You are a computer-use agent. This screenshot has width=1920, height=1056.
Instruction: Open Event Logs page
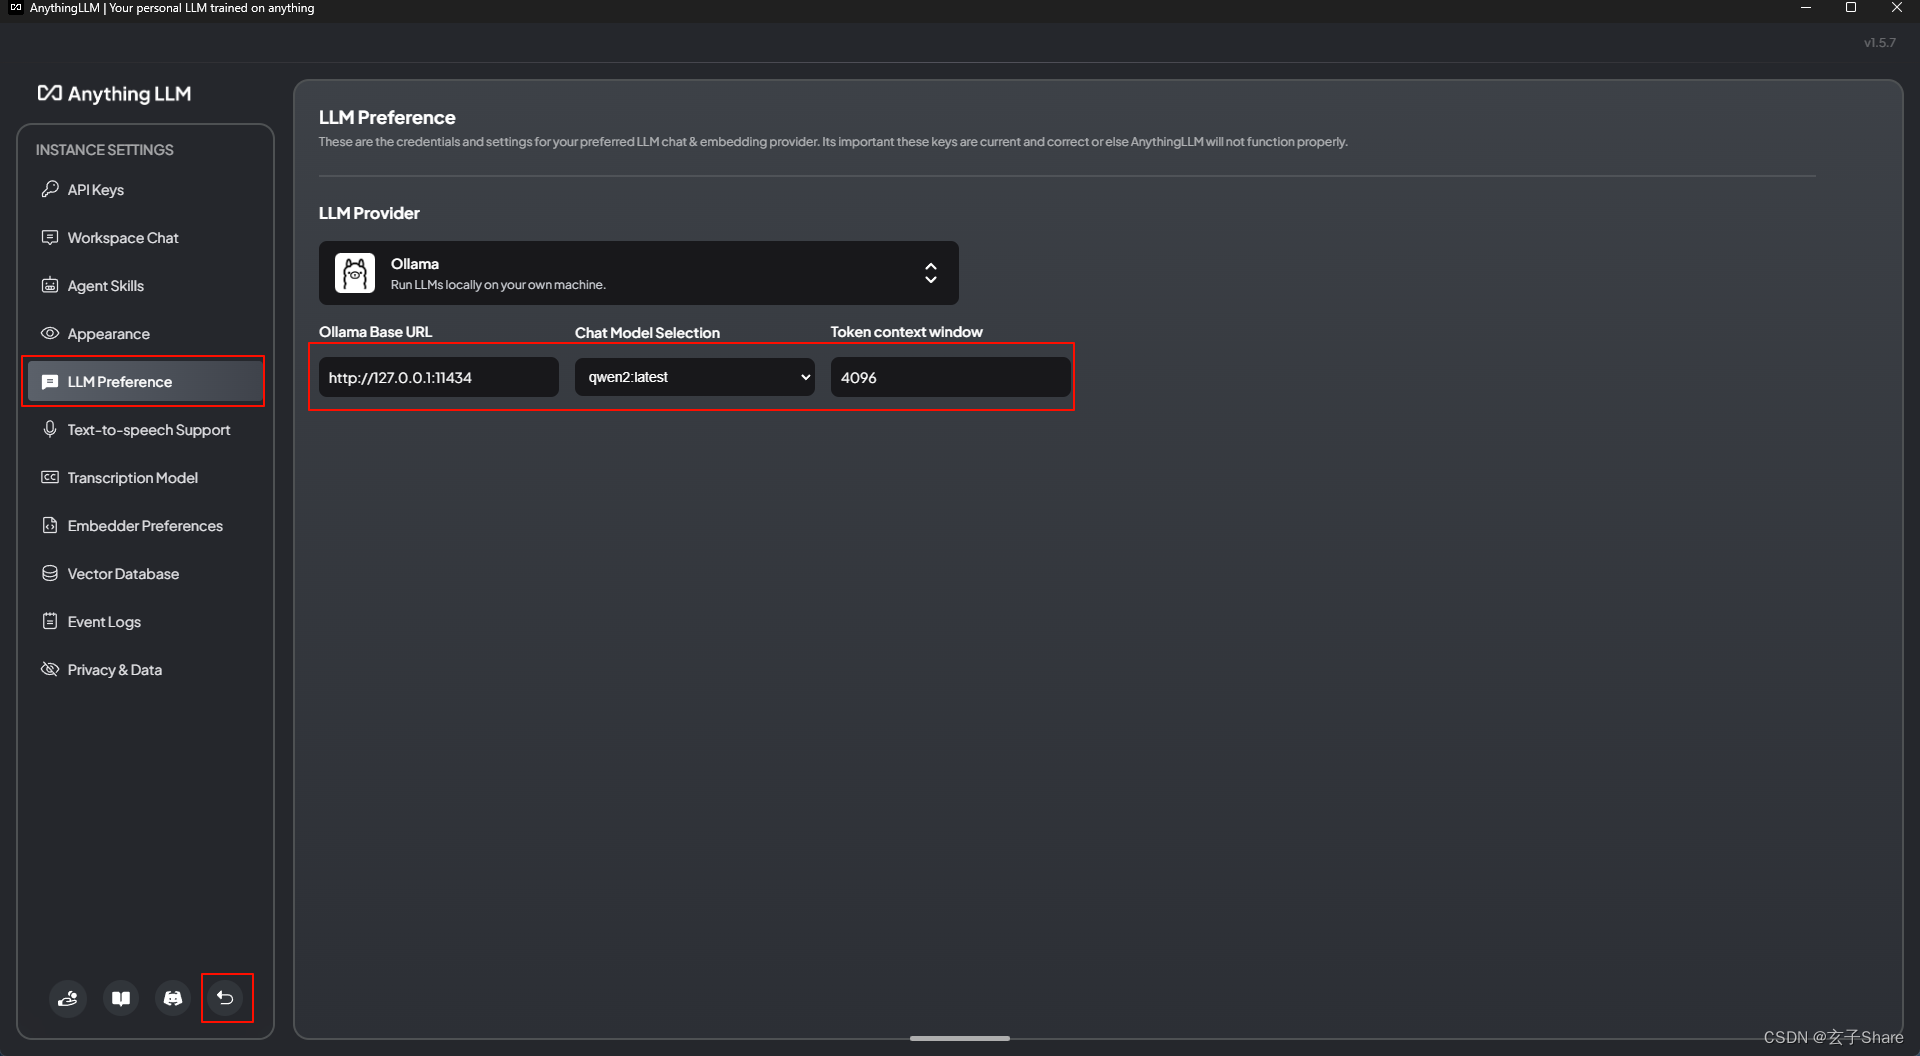[146, 621]
